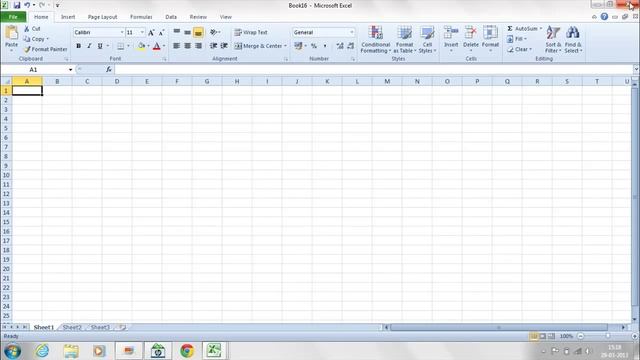The width and height of the screenshot is (640, 360).
Task: Open Format as Table gallery
Action: point(404,39)
